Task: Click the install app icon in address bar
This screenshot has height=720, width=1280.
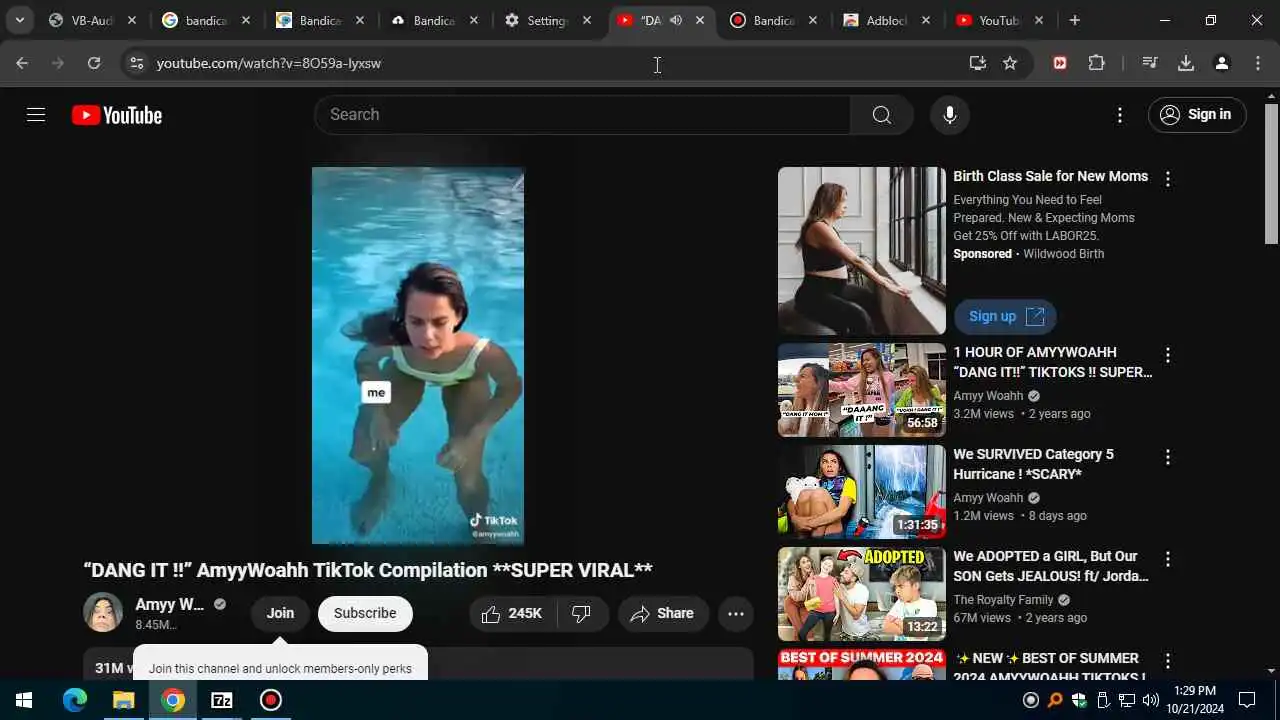Action: click(x=977, y=63)
